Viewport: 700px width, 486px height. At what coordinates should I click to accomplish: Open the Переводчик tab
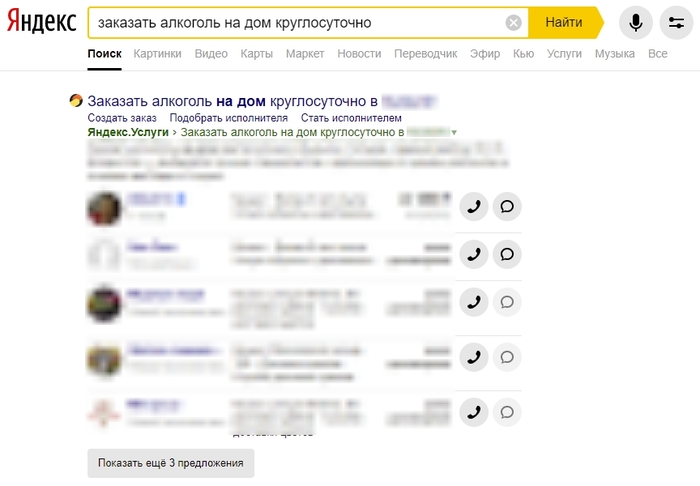[425, 54]
